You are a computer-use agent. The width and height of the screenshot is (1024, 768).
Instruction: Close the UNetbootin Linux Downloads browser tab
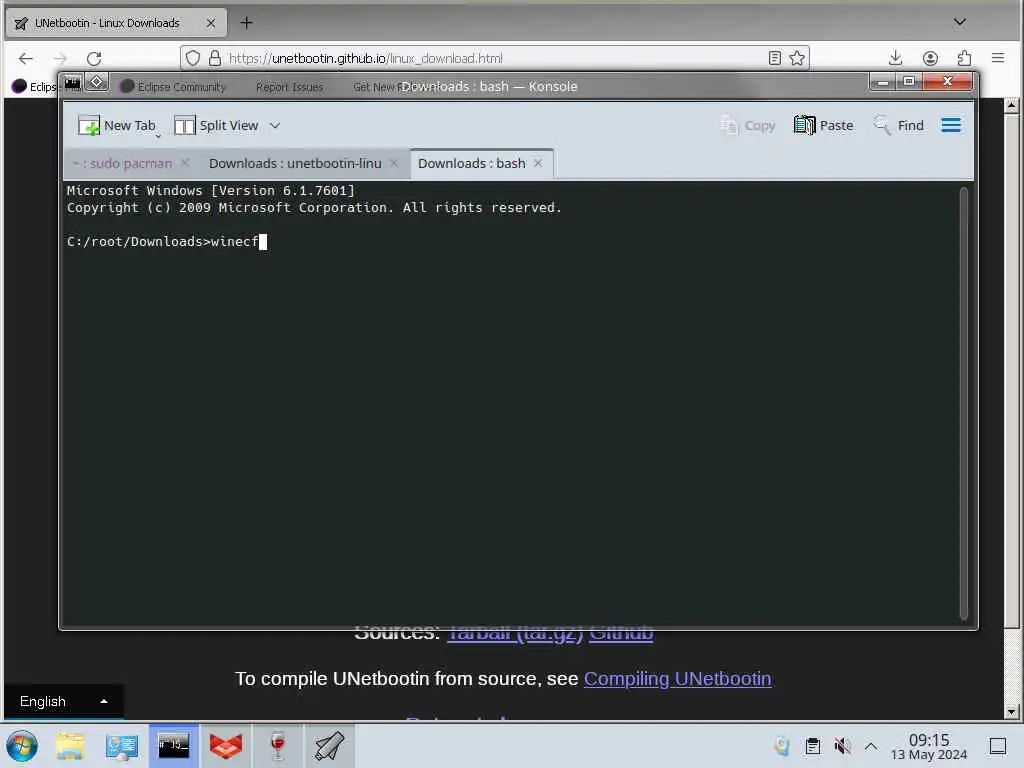tap(210, 23)
